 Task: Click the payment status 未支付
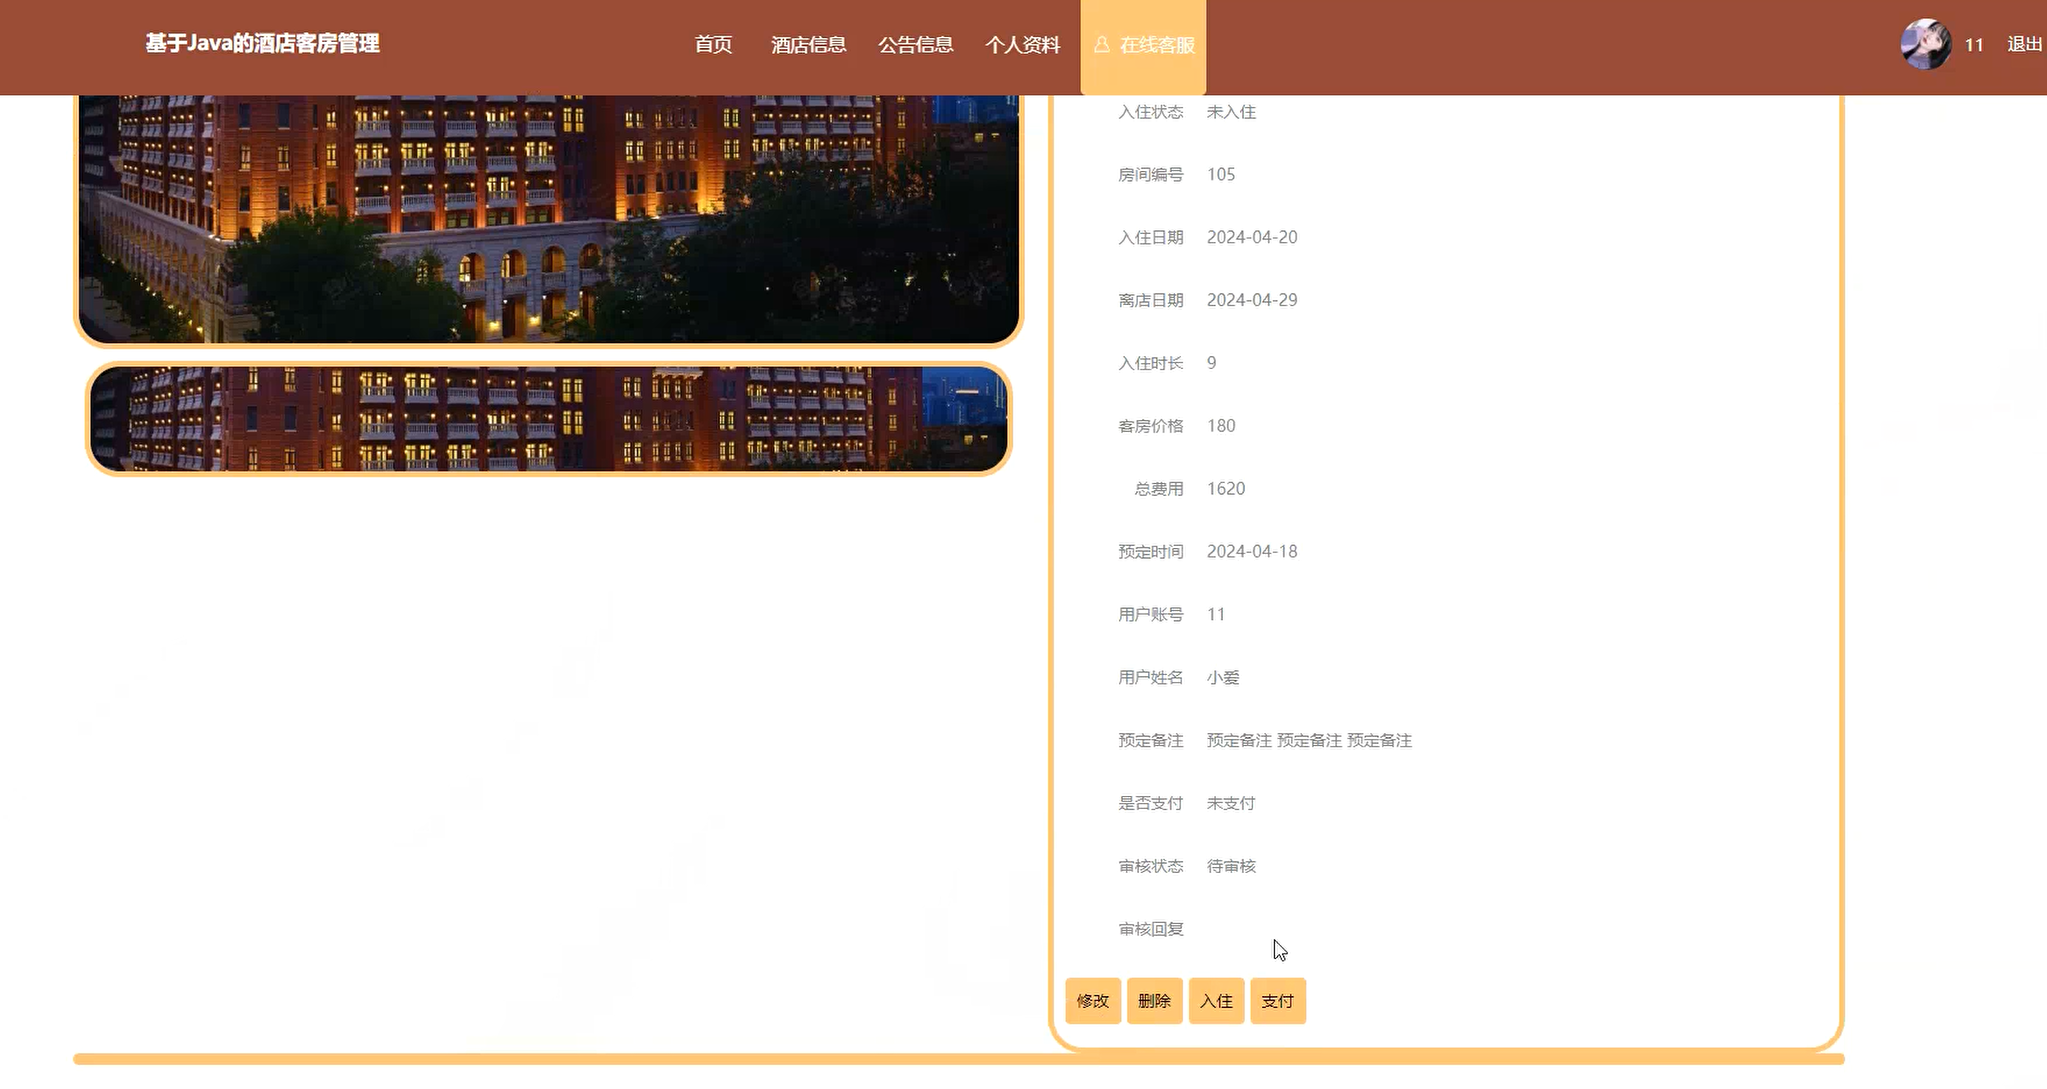[x=1231, y=804]
